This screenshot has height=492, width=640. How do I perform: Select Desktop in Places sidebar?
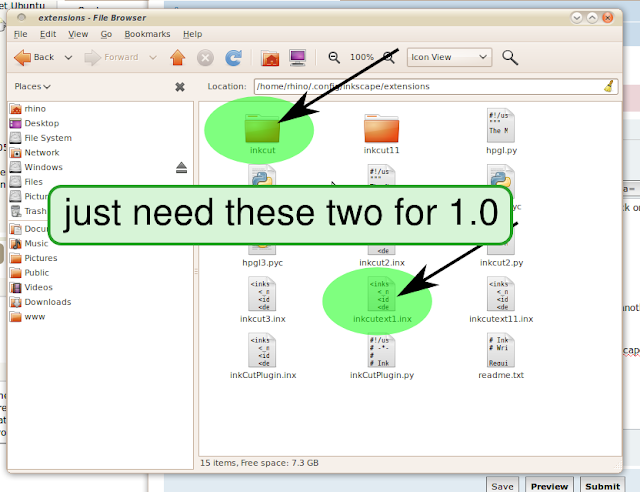click(35, 123)
